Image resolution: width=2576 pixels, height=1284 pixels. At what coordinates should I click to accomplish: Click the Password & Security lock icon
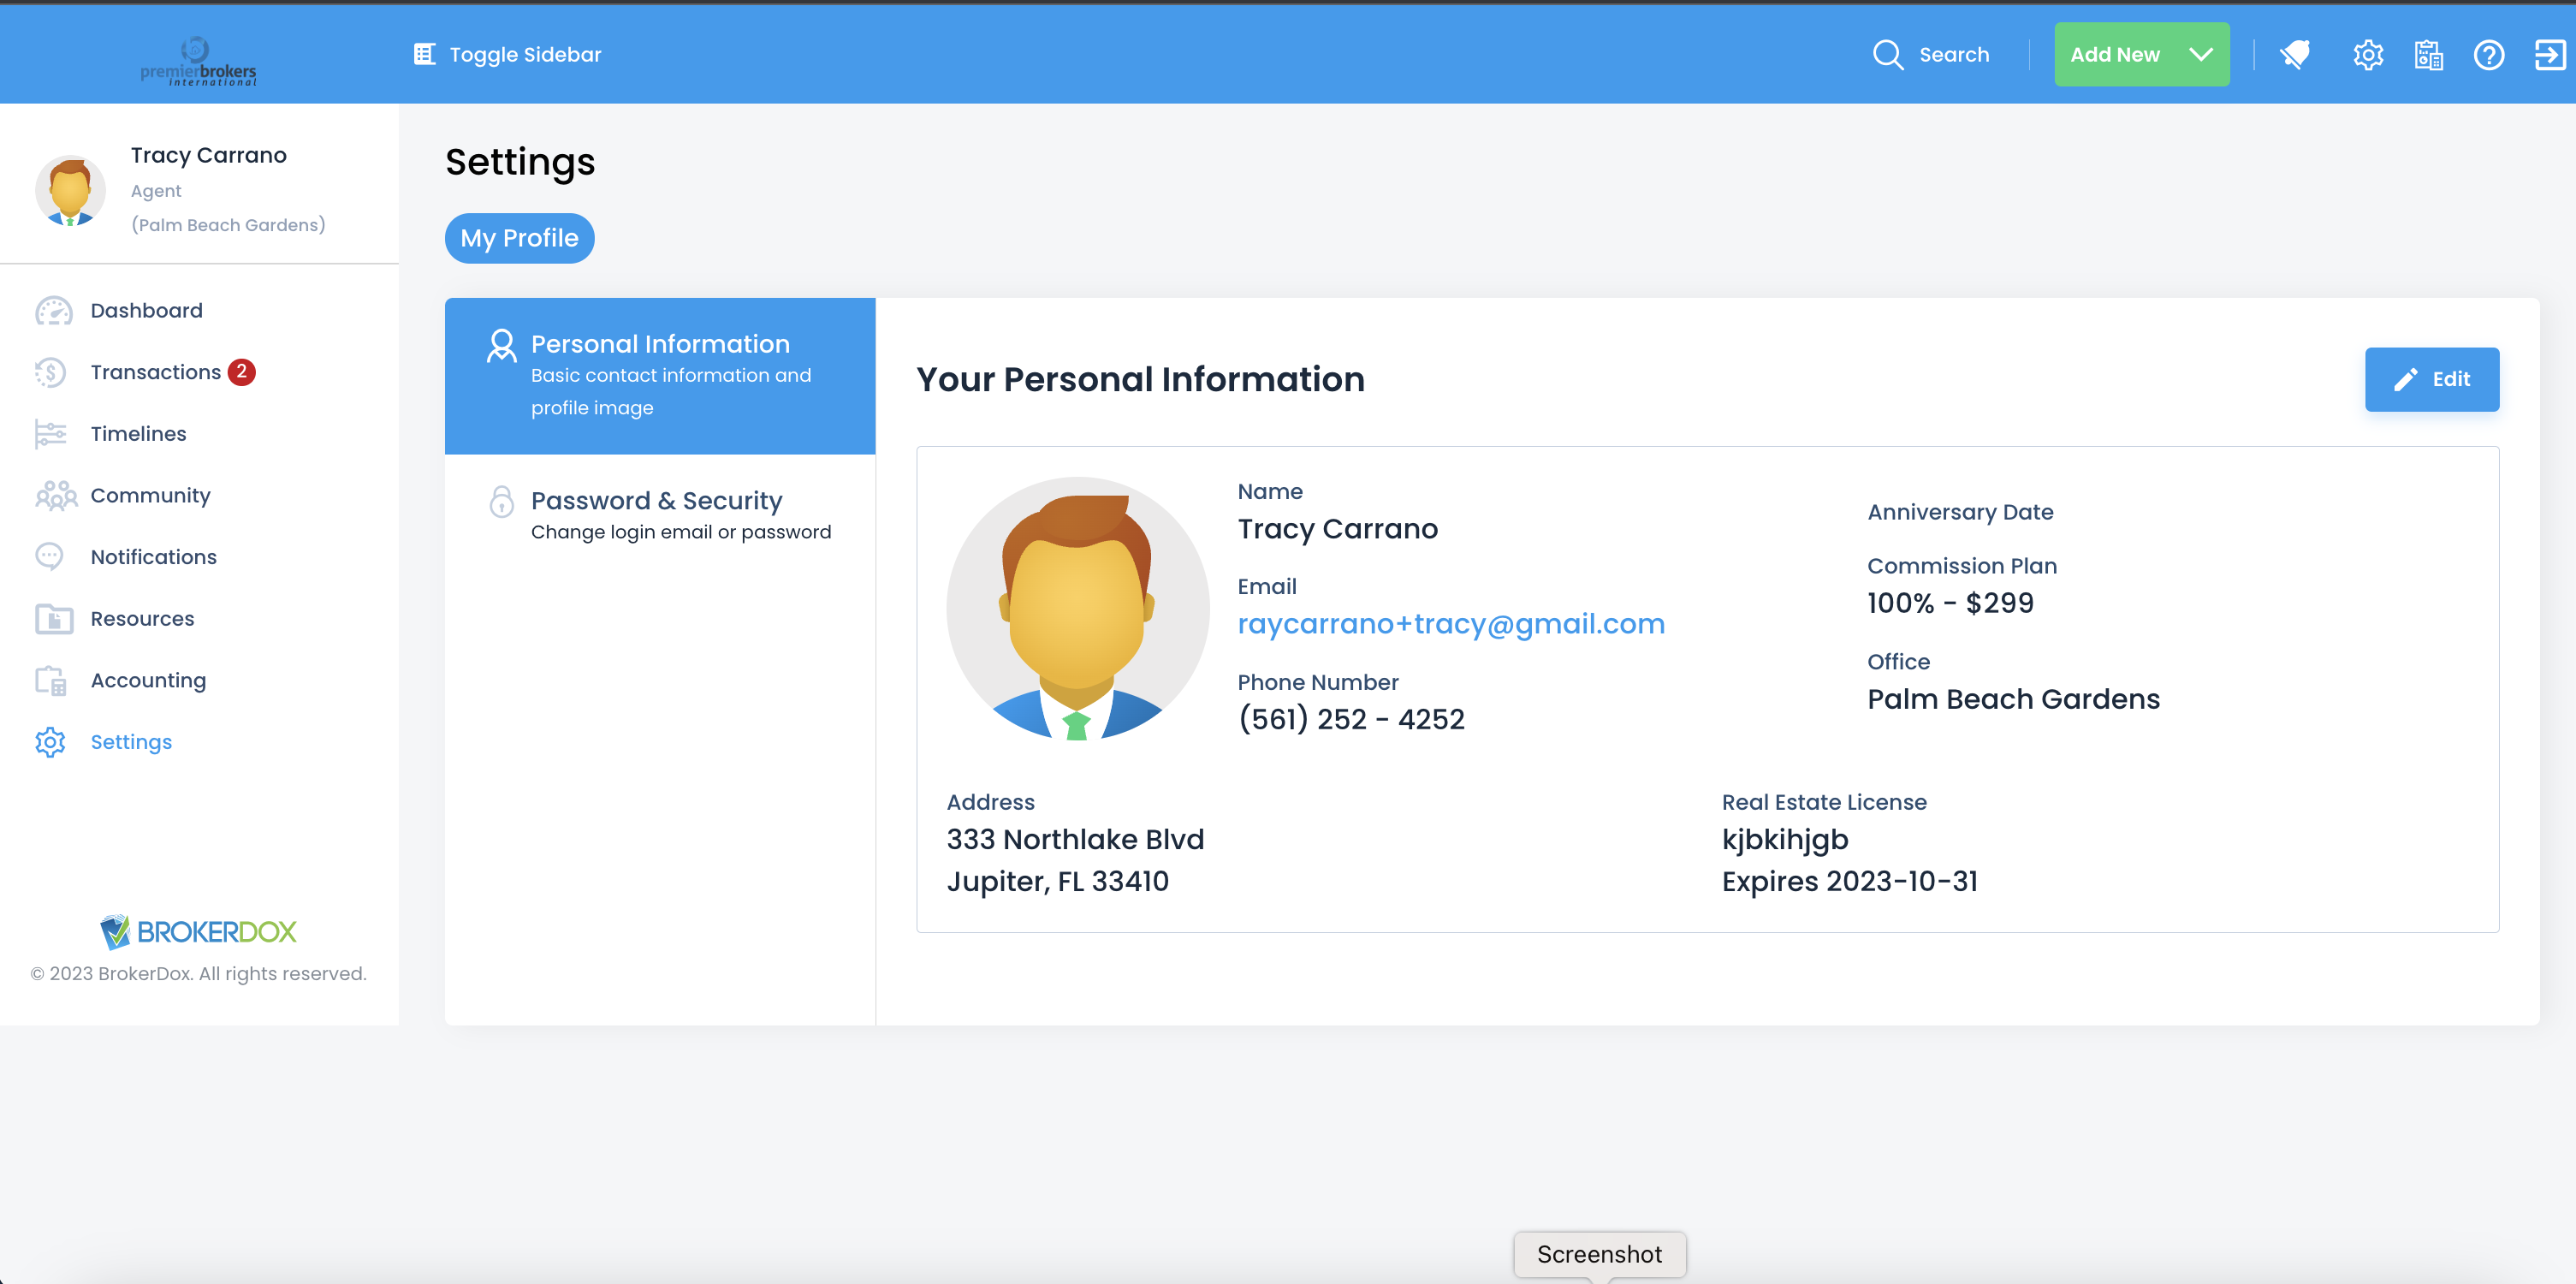[x=501, y=501]
